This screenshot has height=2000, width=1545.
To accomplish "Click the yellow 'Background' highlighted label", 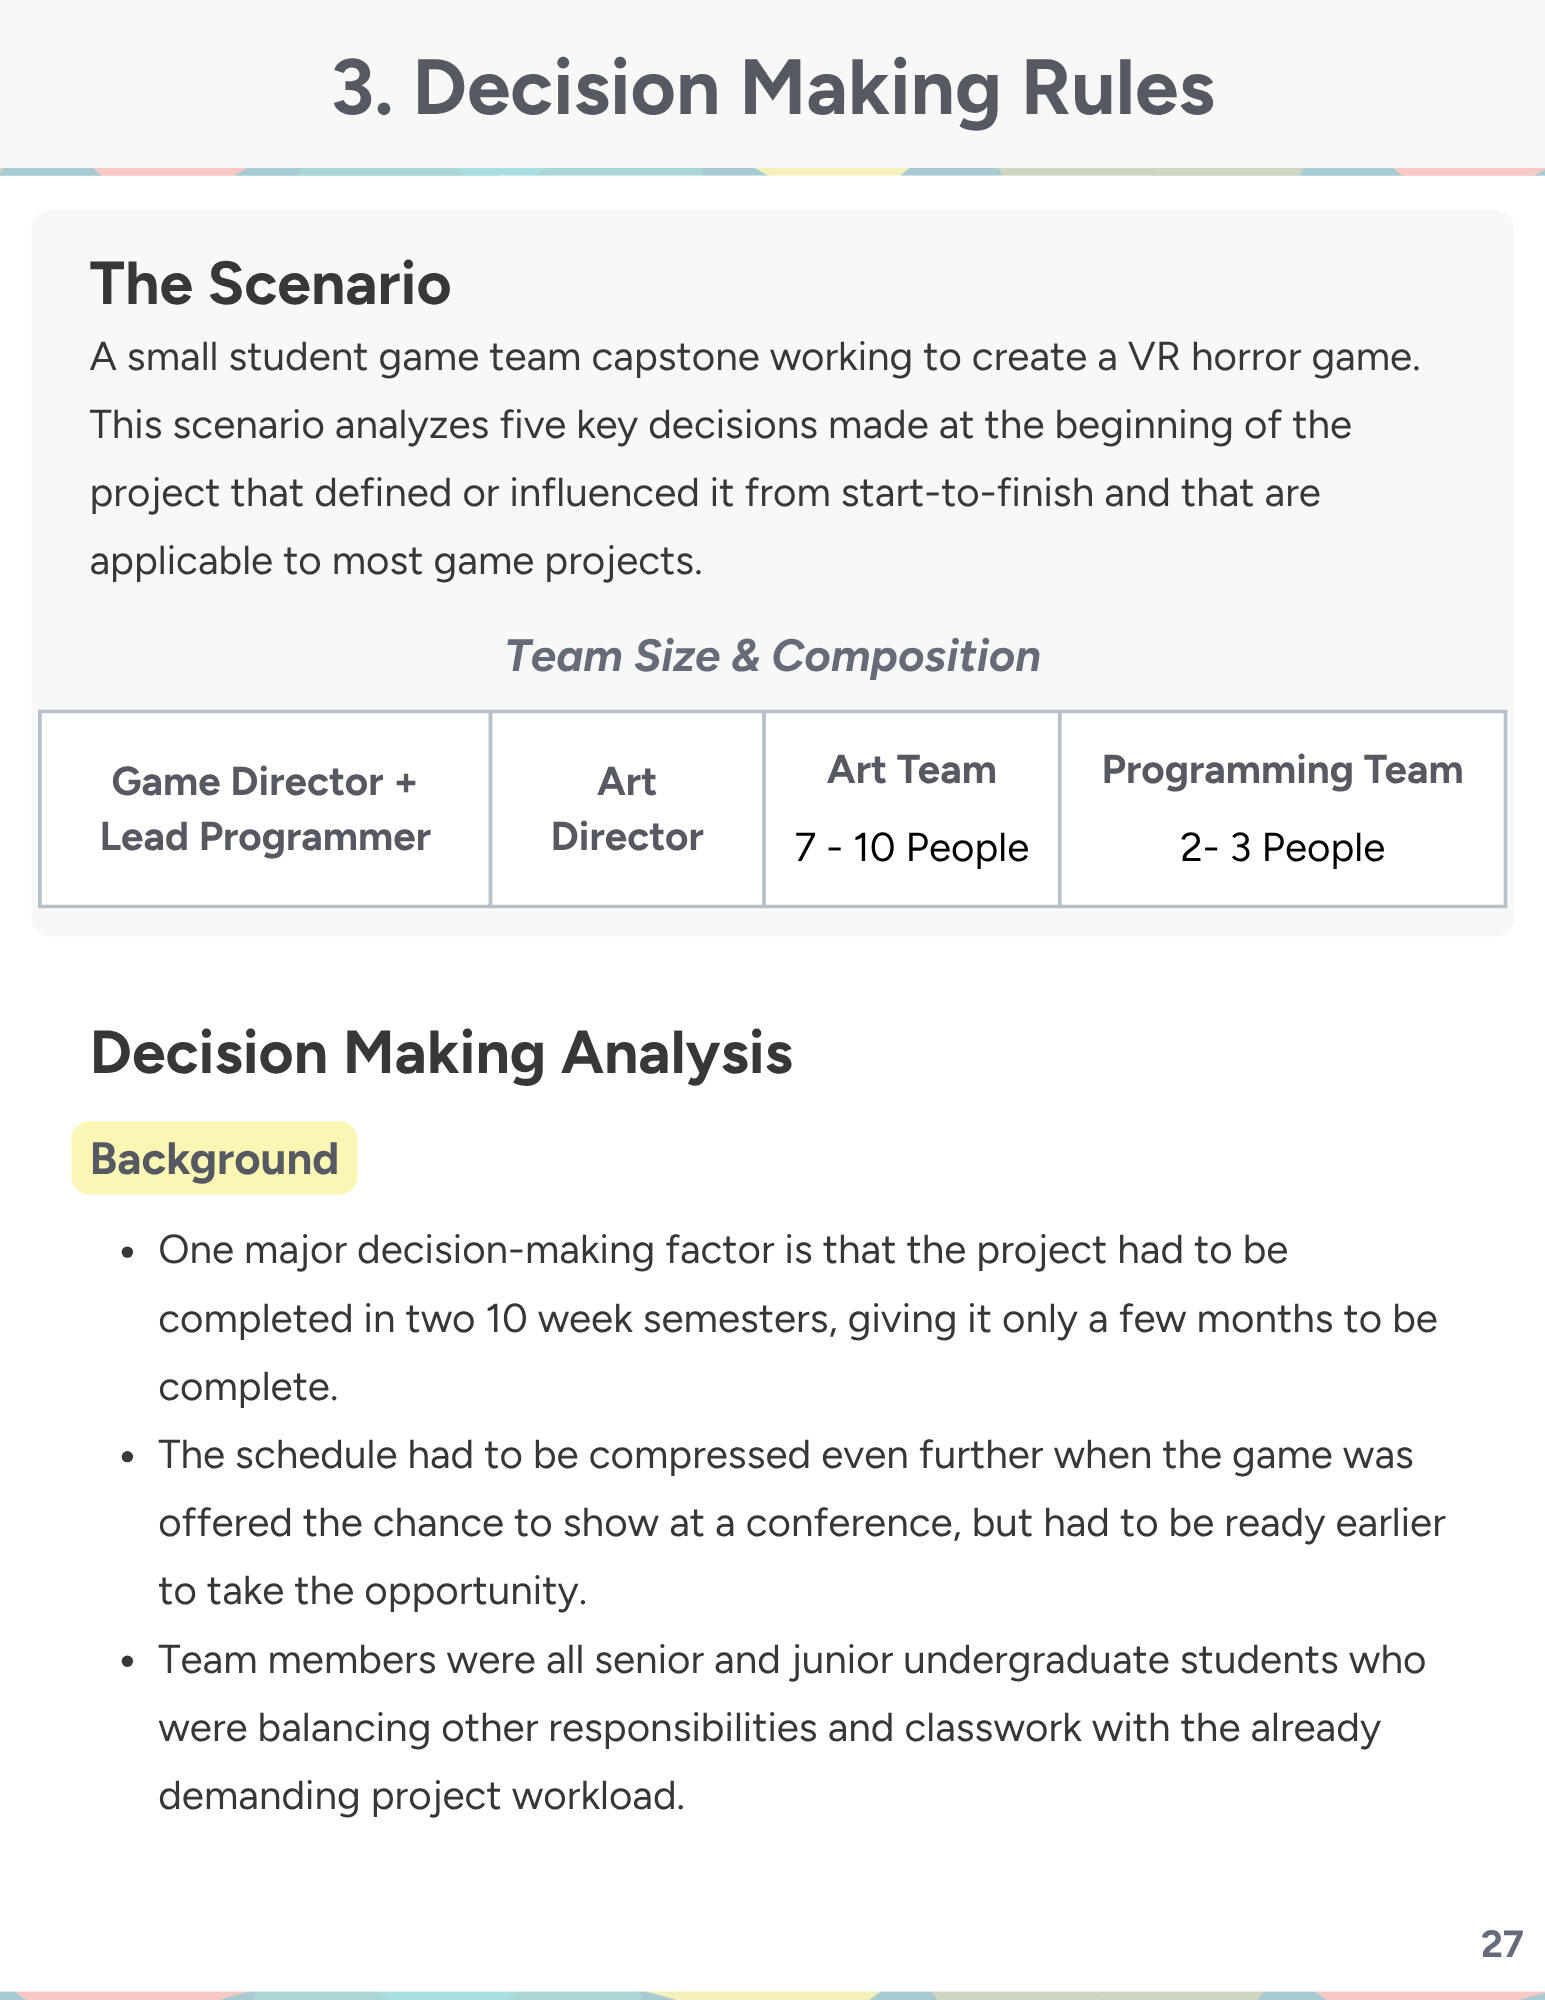I will [x=214, y=1158].
